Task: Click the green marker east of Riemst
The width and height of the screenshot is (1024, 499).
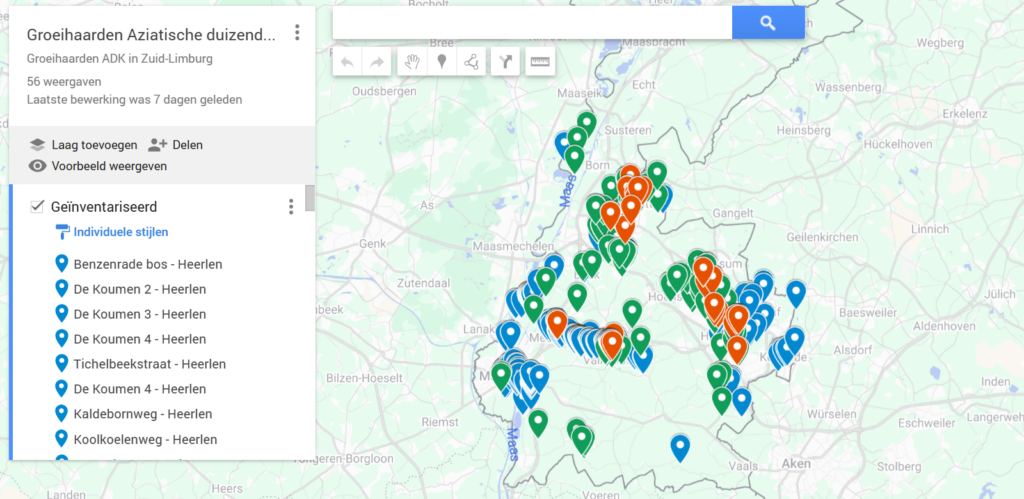Action: [x=537, y=423]
